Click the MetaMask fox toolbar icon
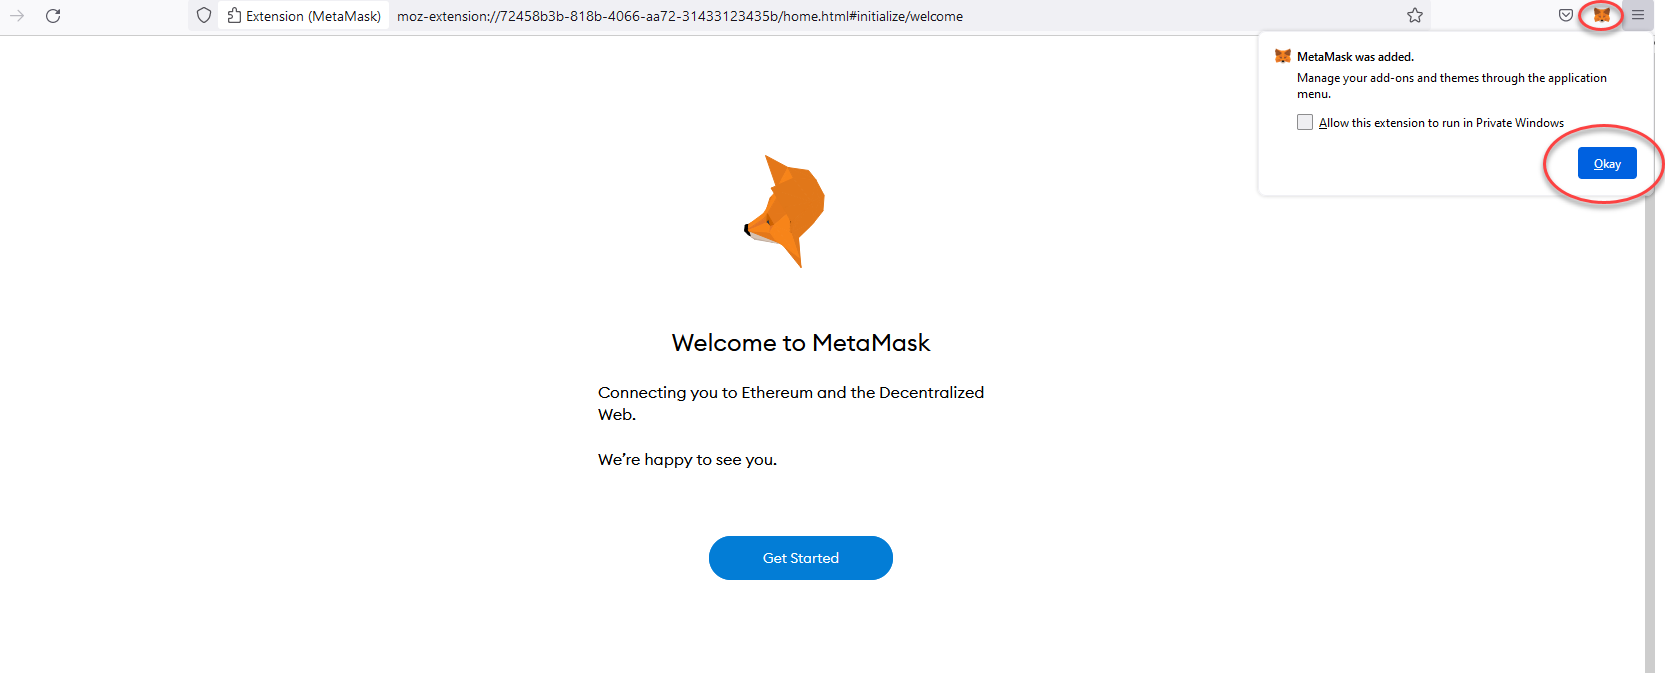The image size is (1665, 673). point(1601,15)
